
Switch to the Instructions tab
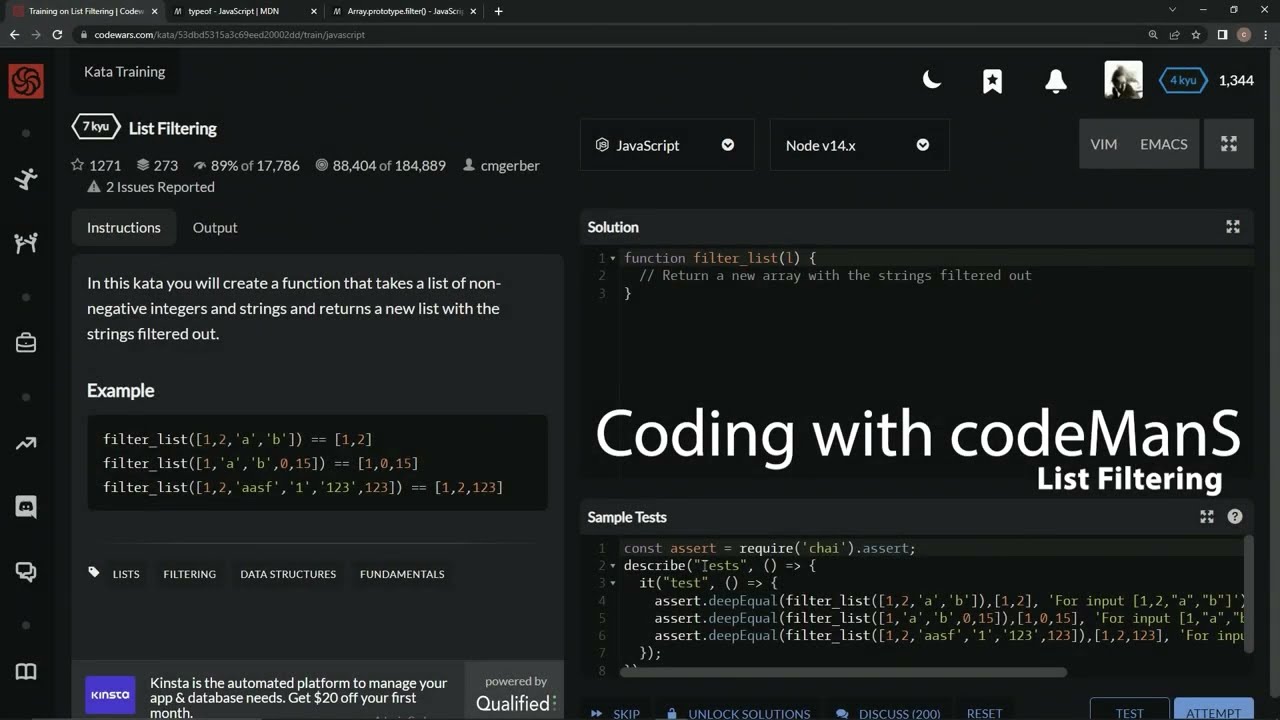124,228
